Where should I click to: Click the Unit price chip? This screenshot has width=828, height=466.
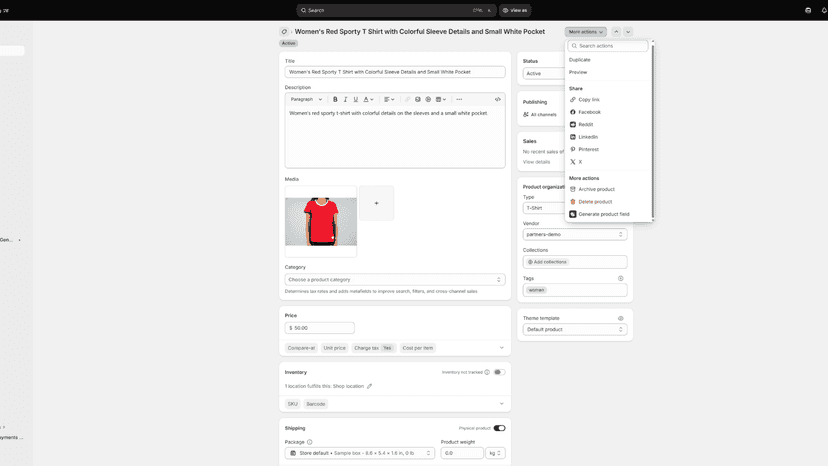tap(334, 348)
